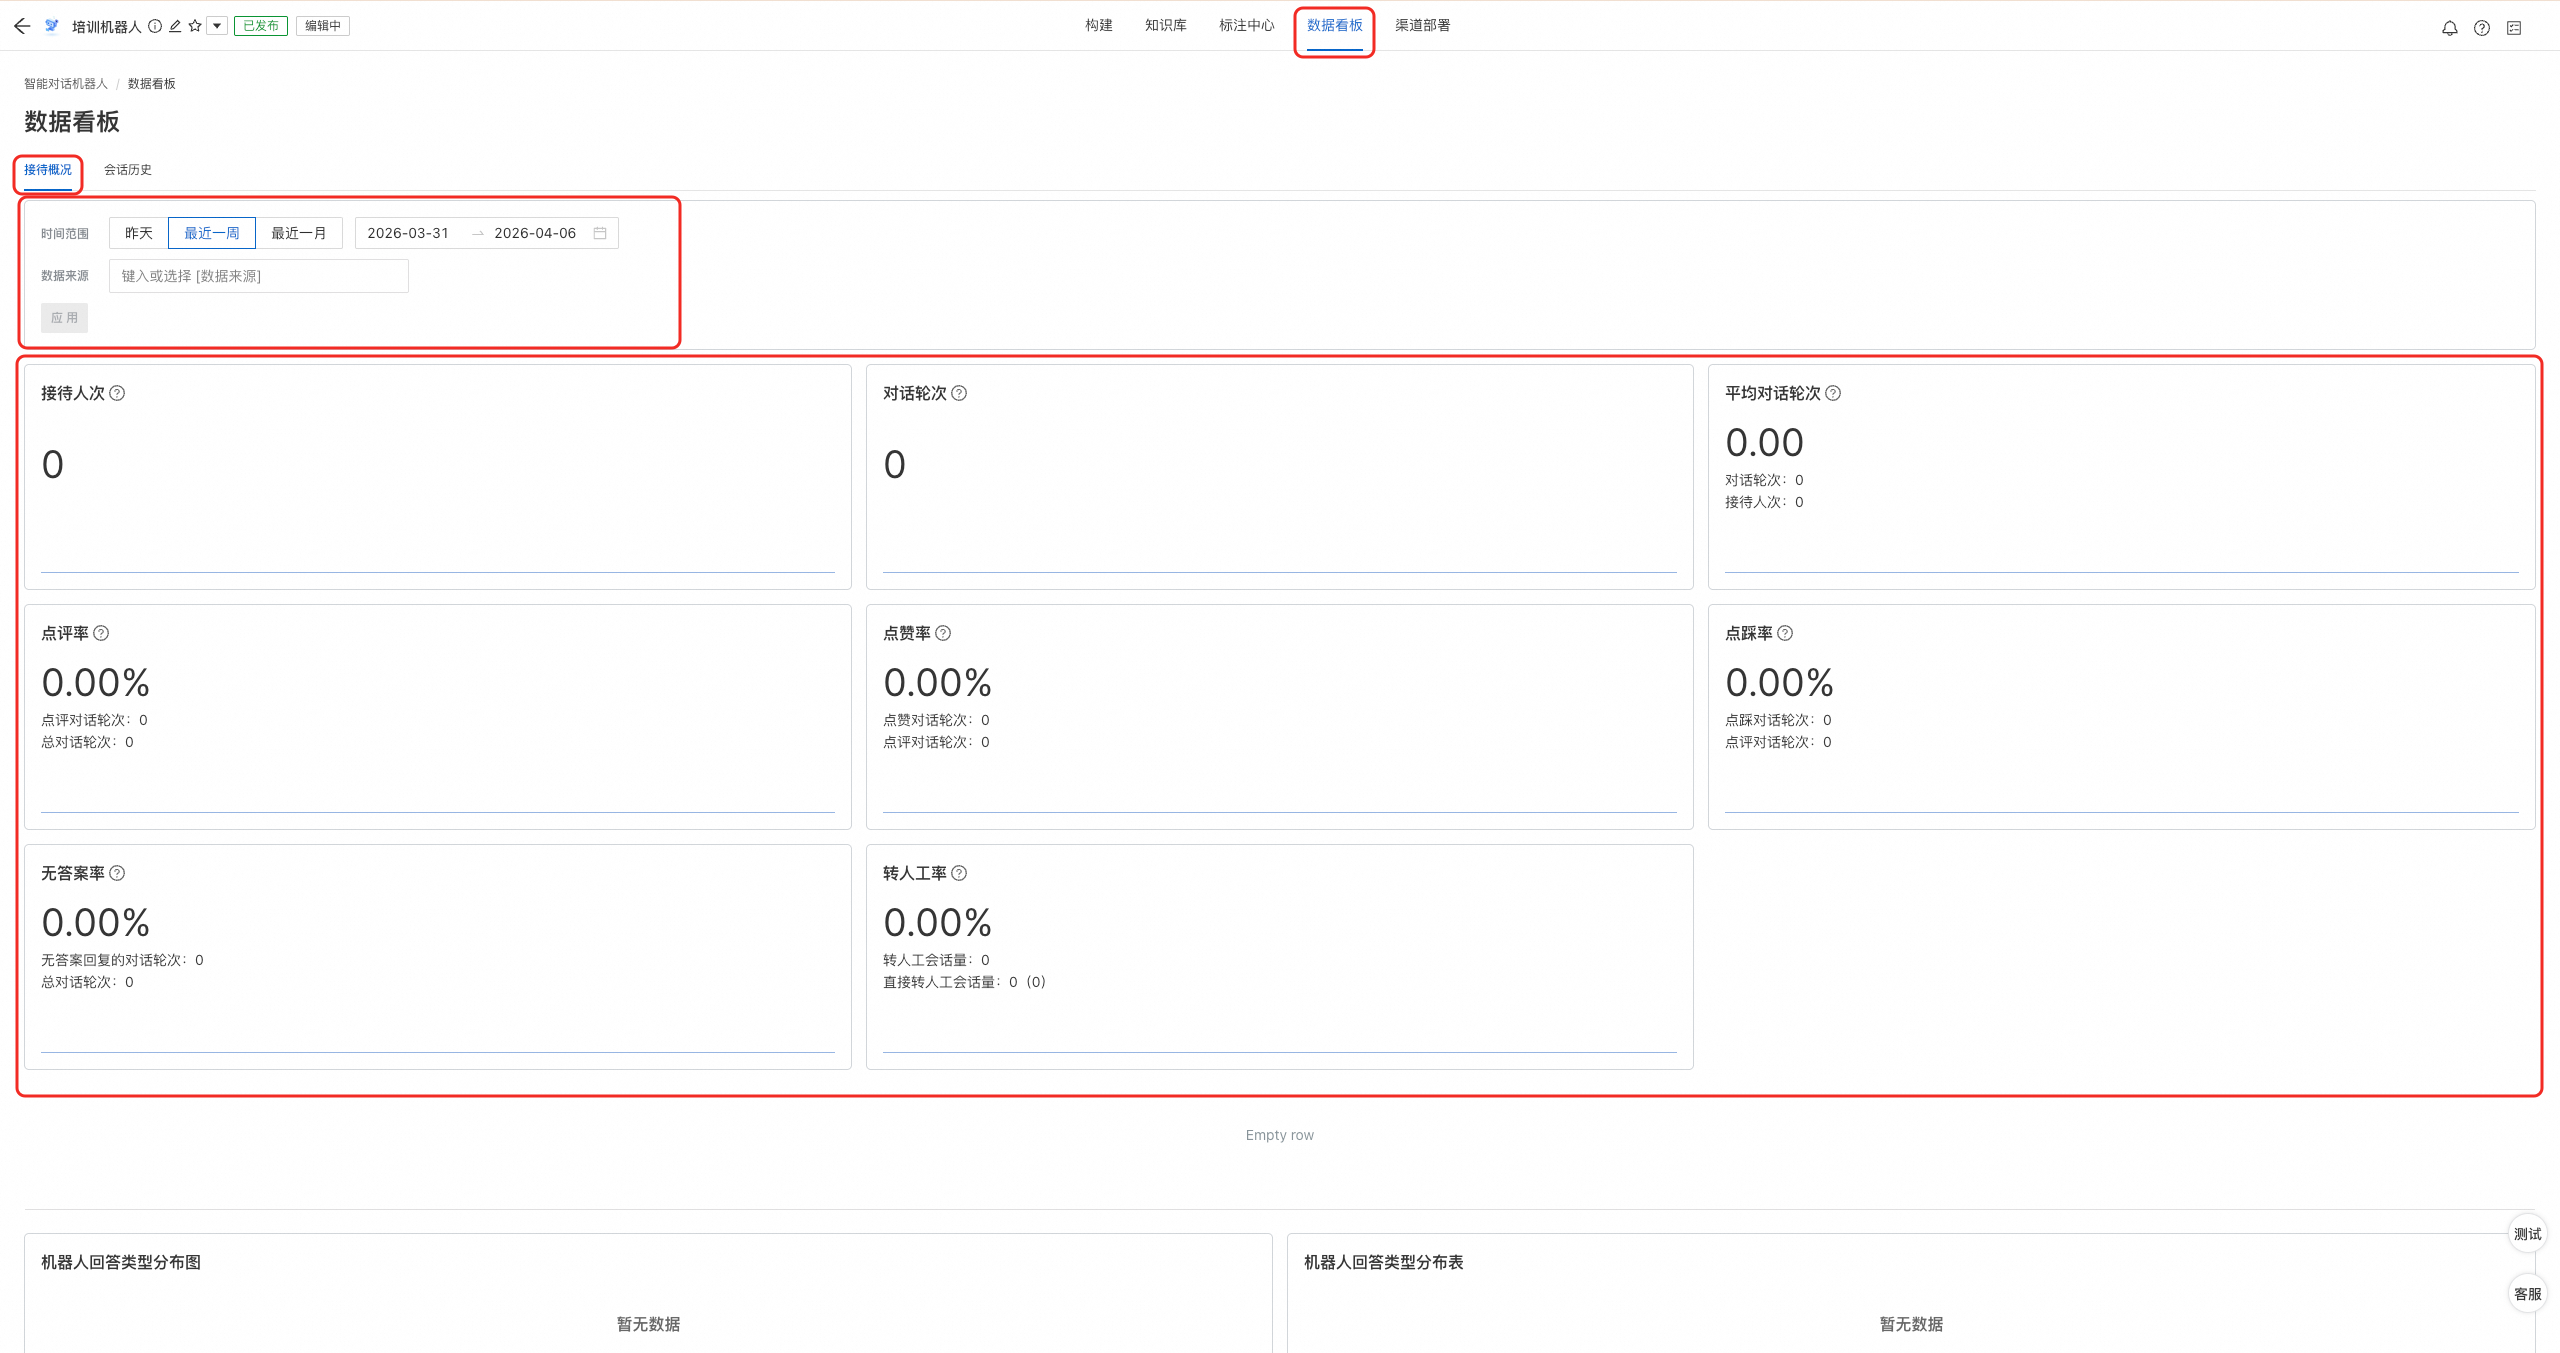
Task: Open the 数据来源 selection box
Action: tap(259, 276)
